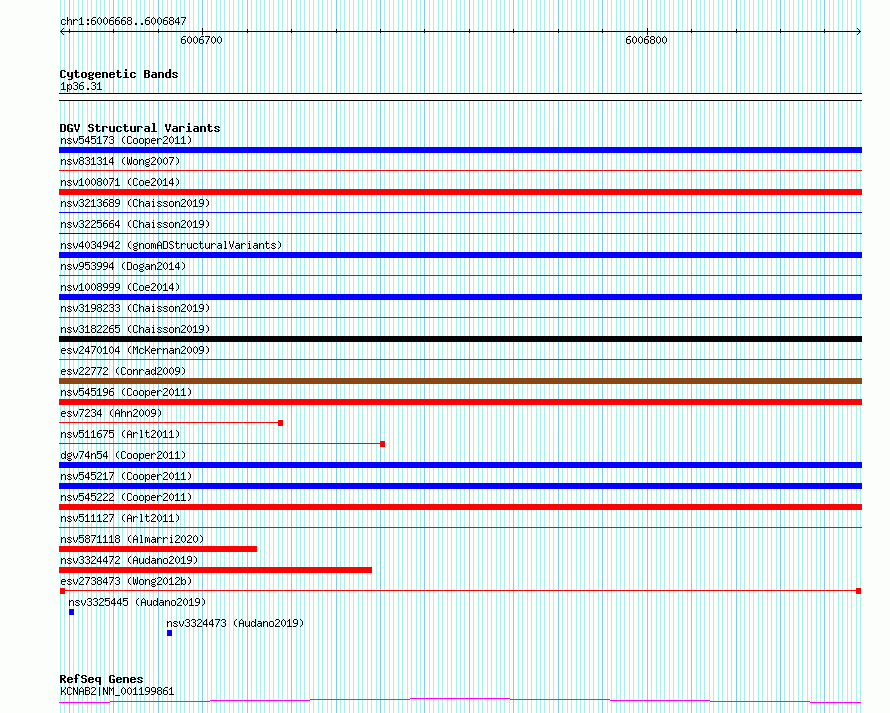Click the 1p36.31 band label
The height and width of the screenshot is (713, 890).
[x=81, y=87]
